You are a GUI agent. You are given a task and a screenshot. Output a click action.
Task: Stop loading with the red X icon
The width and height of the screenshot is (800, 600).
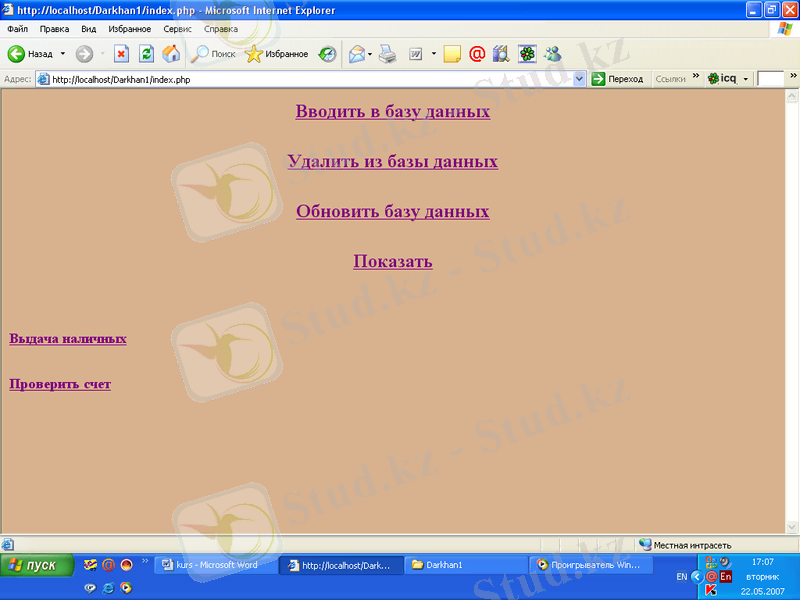(121, 54)
